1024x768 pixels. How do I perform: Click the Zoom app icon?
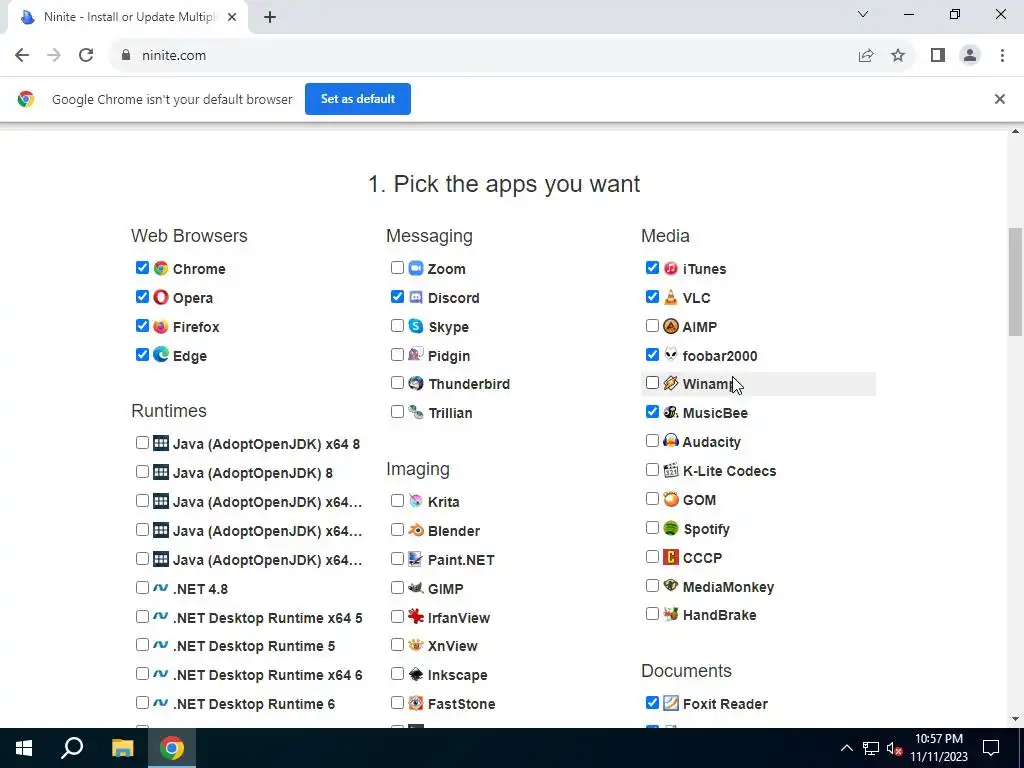tap(416, 268)
